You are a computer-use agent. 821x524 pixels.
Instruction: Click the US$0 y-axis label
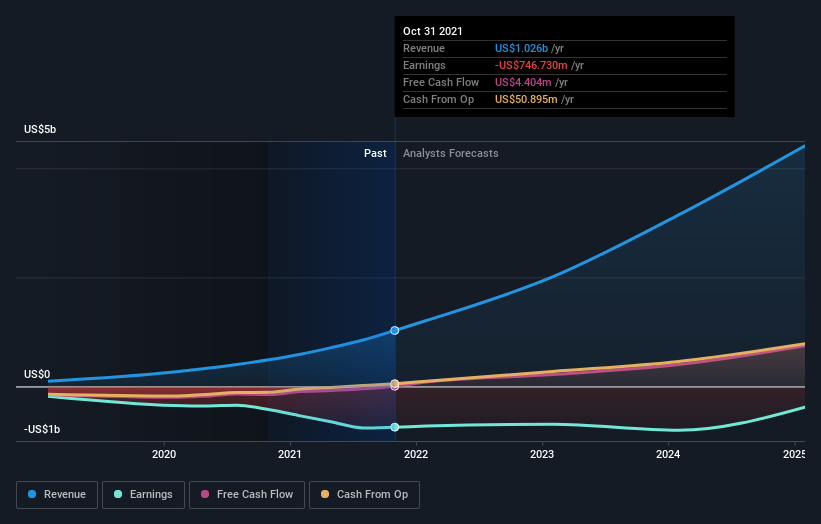click(x=37, y=374)
